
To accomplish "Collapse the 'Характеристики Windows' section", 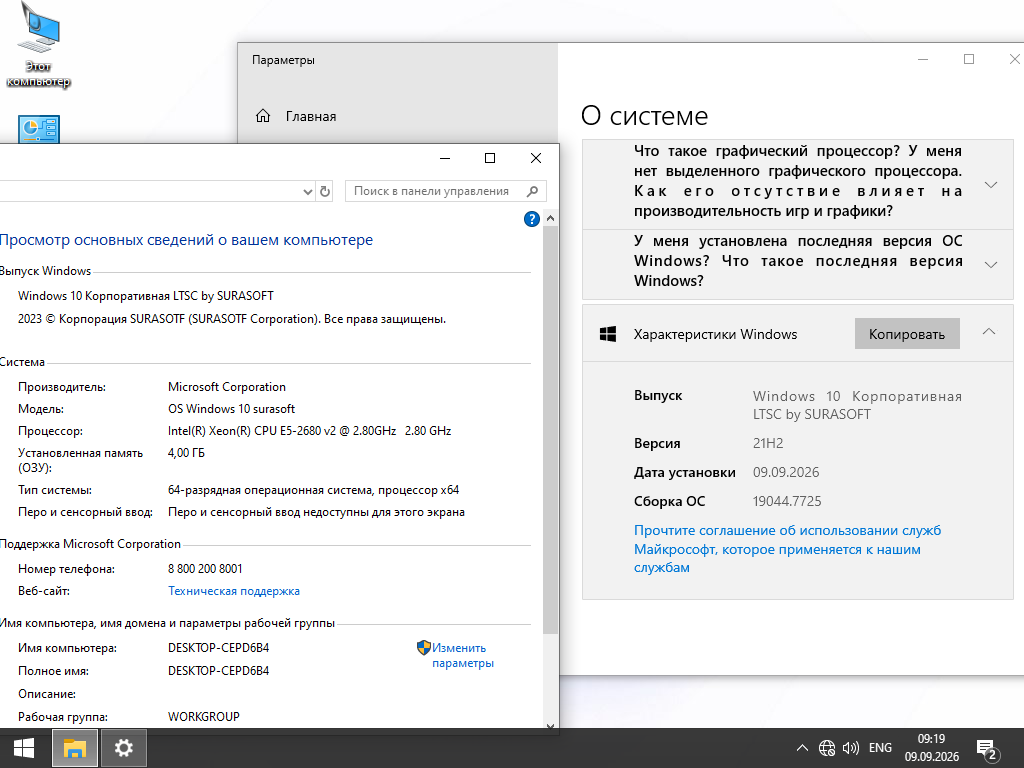I will 989,332.
